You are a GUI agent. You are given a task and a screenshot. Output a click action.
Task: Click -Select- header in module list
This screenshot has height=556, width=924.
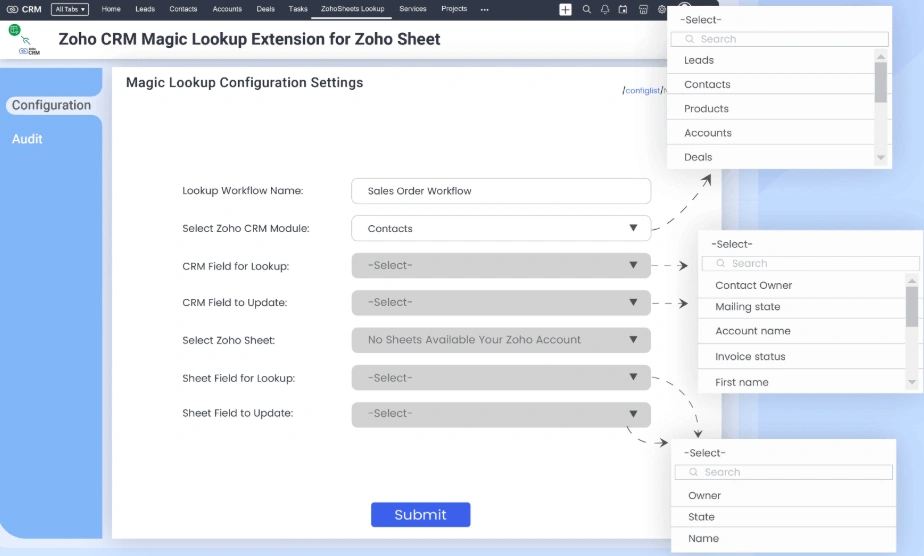(x=701, y=20)
